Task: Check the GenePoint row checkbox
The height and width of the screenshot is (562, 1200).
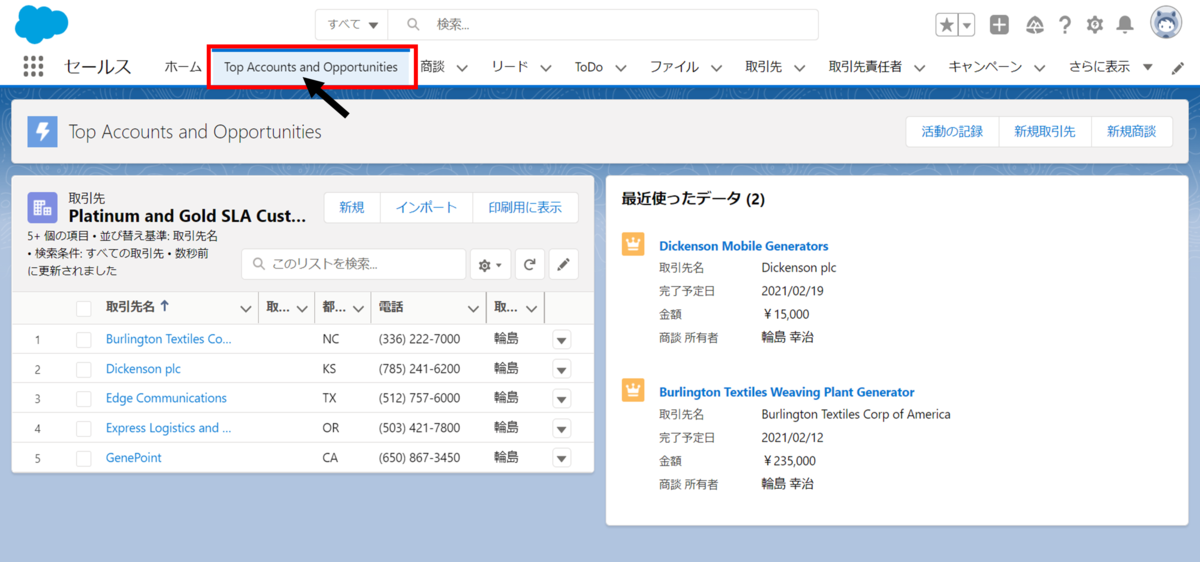Action: (84, 458)
